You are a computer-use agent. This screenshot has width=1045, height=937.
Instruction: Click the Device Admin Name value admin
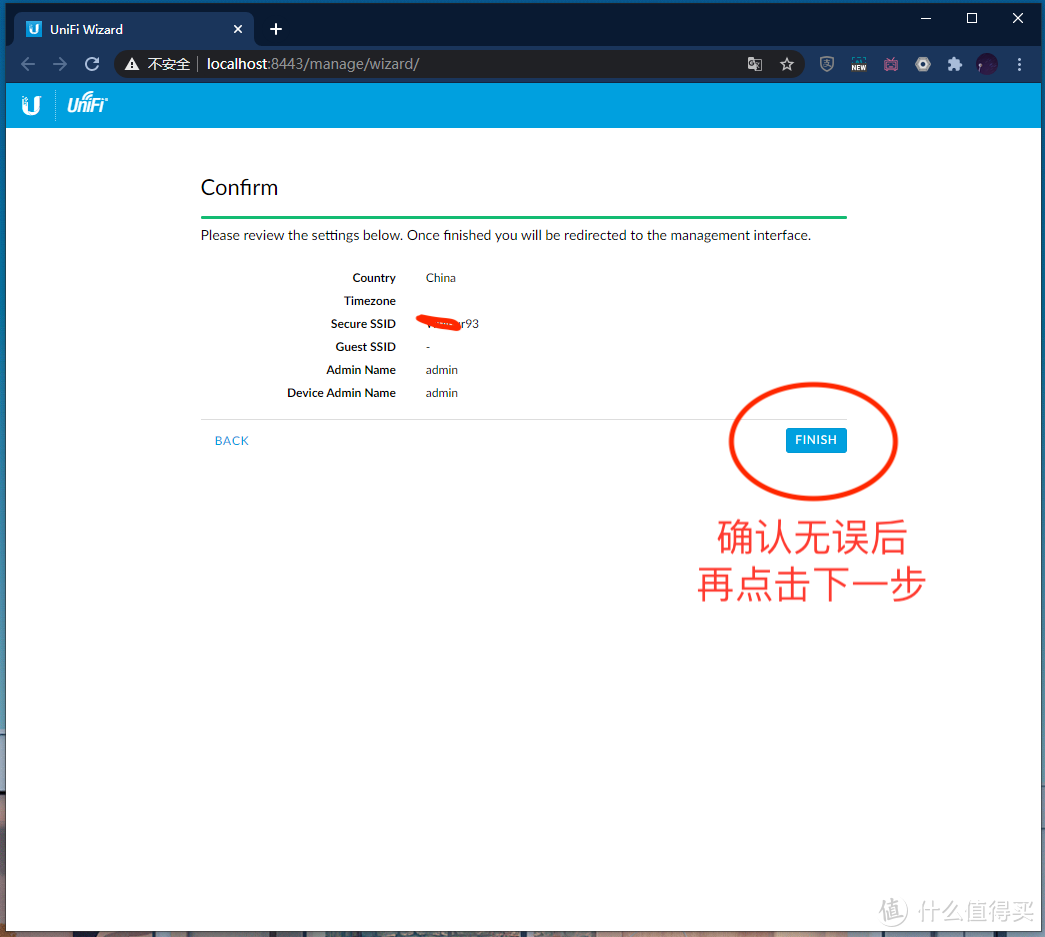pos(442,393)
